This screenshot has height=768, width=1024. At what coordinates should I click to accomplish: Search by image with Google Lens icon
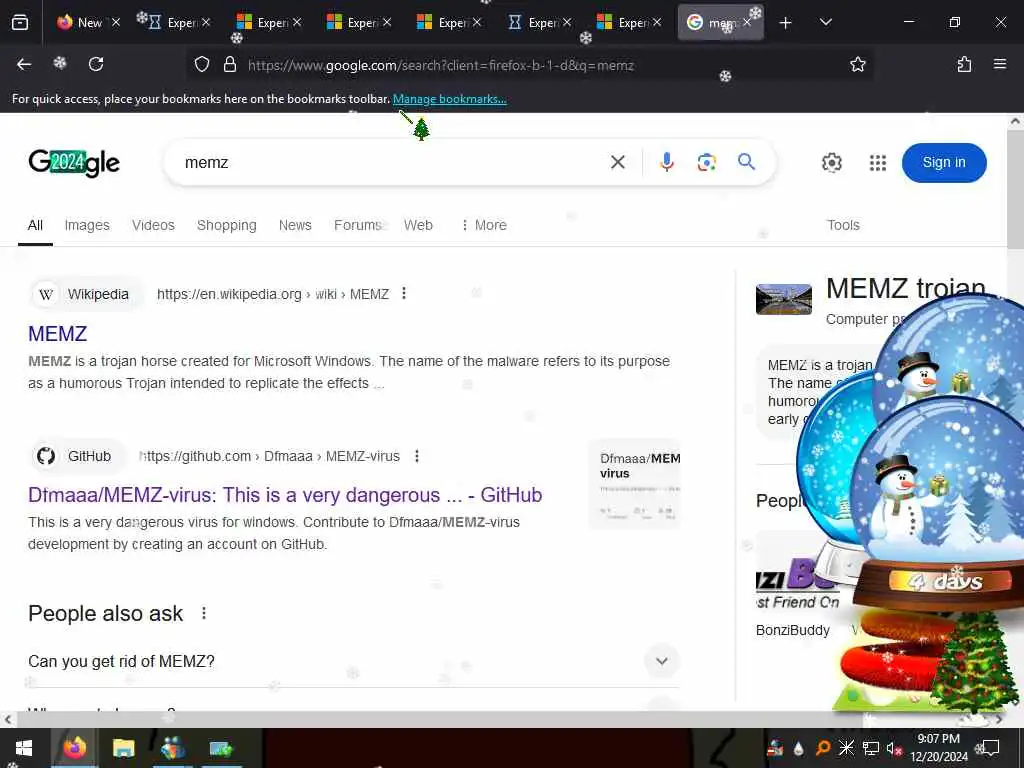[707, 162]
